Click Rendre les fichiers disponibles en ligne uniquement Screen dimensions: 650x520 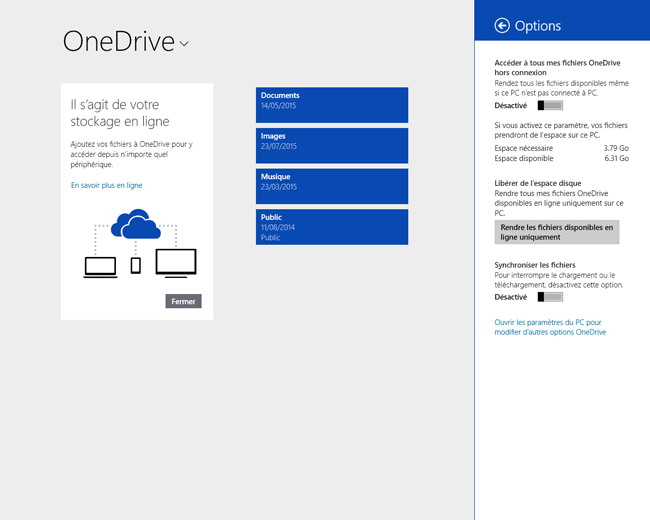557,232
